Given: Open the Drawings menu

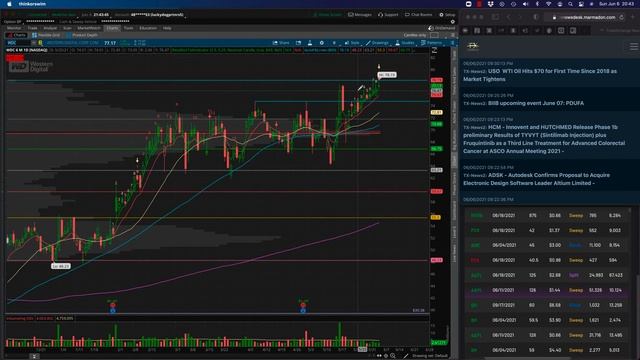Looking at the screenshot, I should click(378, 42).
